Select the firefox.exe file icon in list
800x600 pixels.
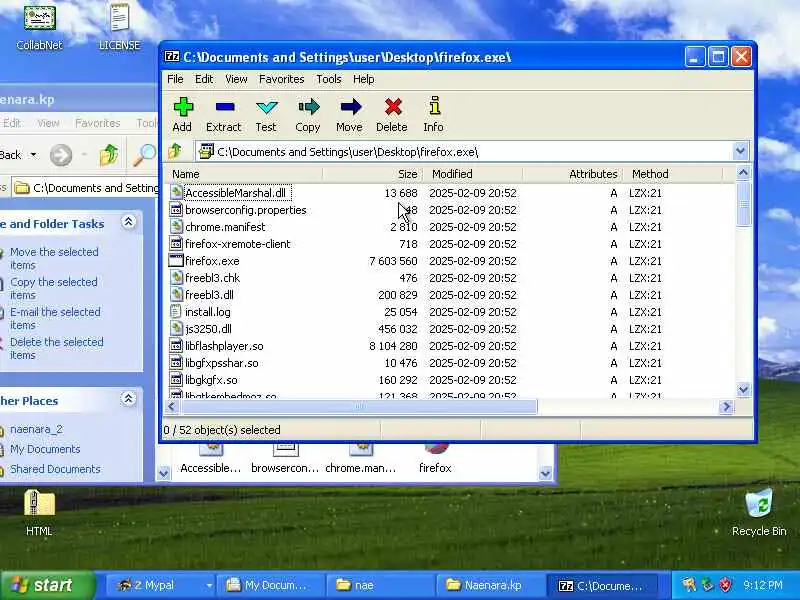click(x=176, y=261)
